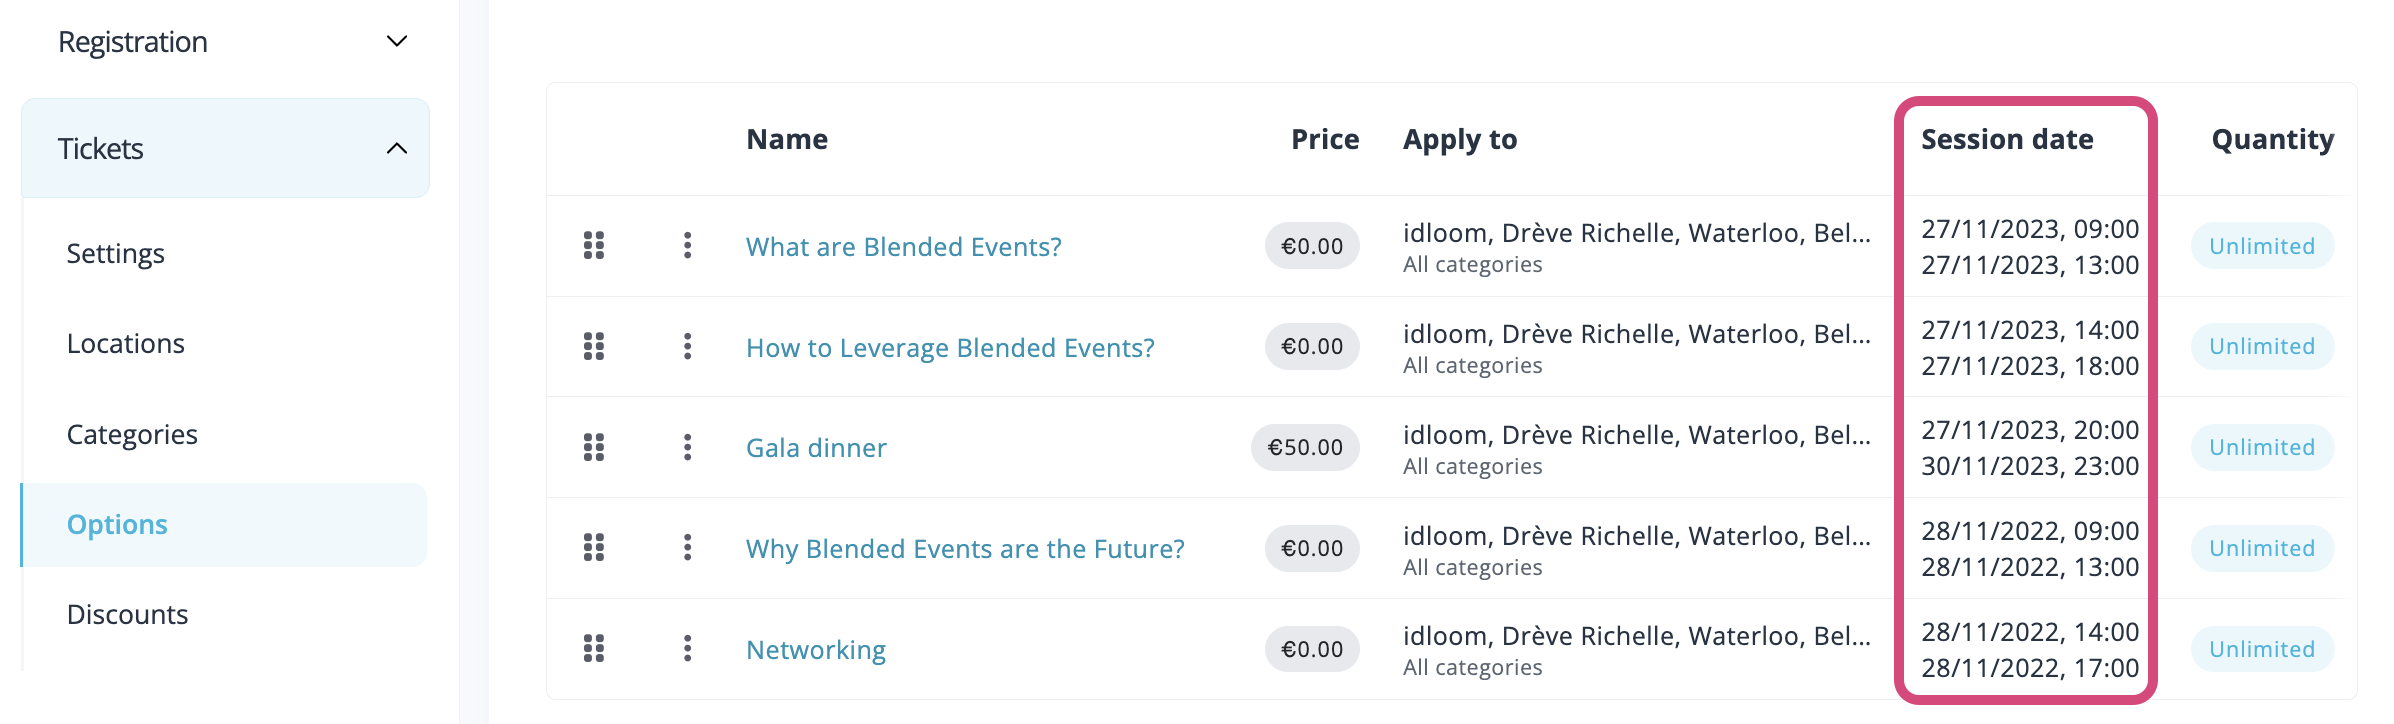Open the actions menu for Networking
The width and height of the screenshot is (2394, 724).
coord(689,648)
